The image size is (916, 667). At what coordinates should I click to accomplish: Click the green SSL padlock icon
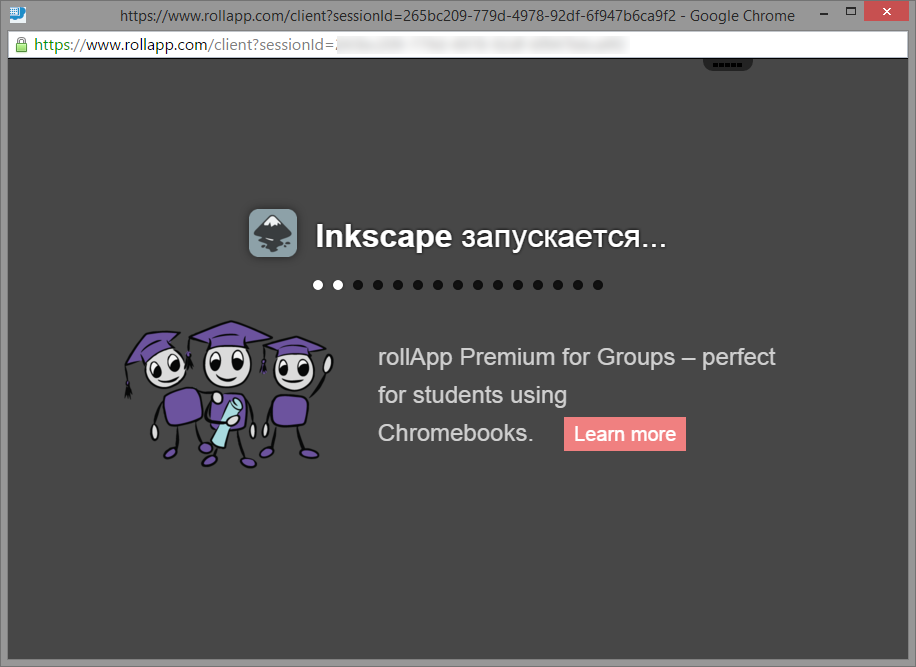point(21,45)
